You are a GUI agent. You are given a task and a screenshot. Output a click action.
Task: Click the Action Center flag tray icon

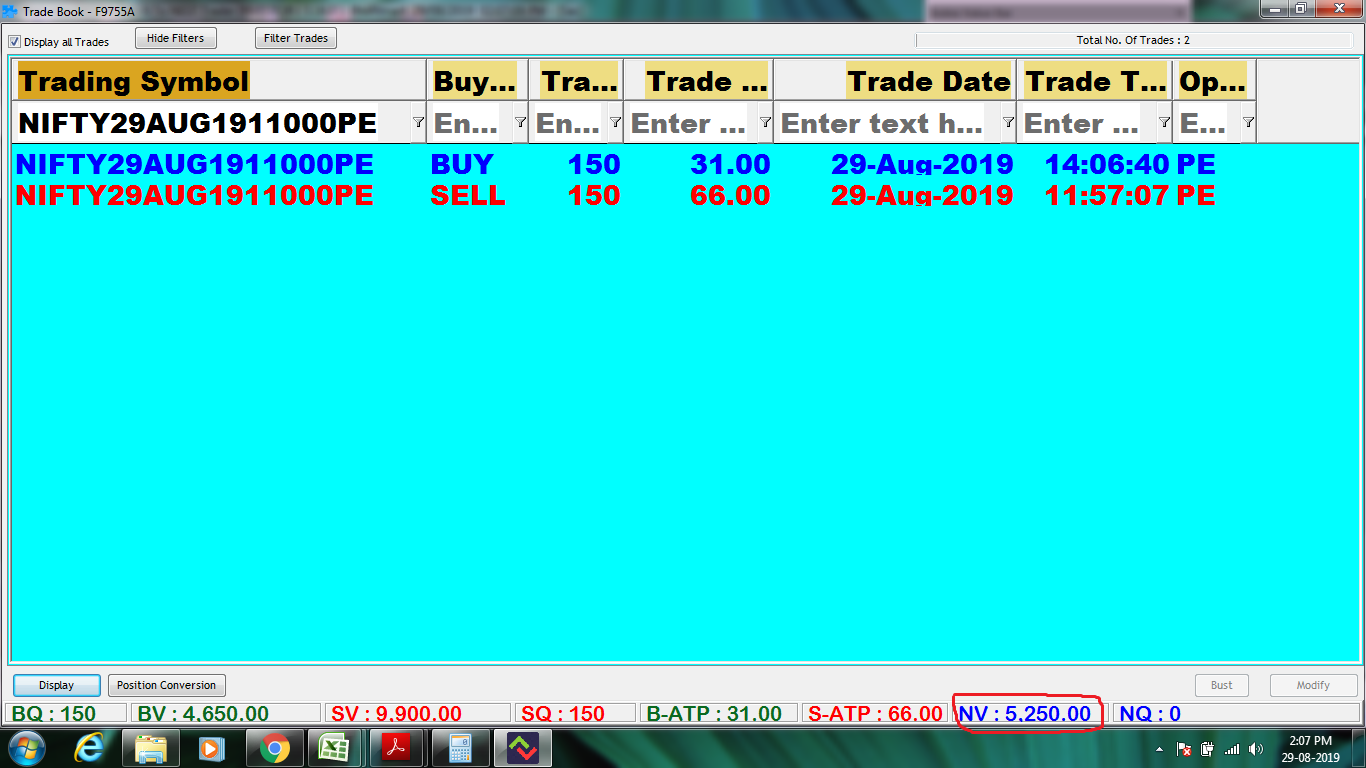click(x=1183, y=748)
